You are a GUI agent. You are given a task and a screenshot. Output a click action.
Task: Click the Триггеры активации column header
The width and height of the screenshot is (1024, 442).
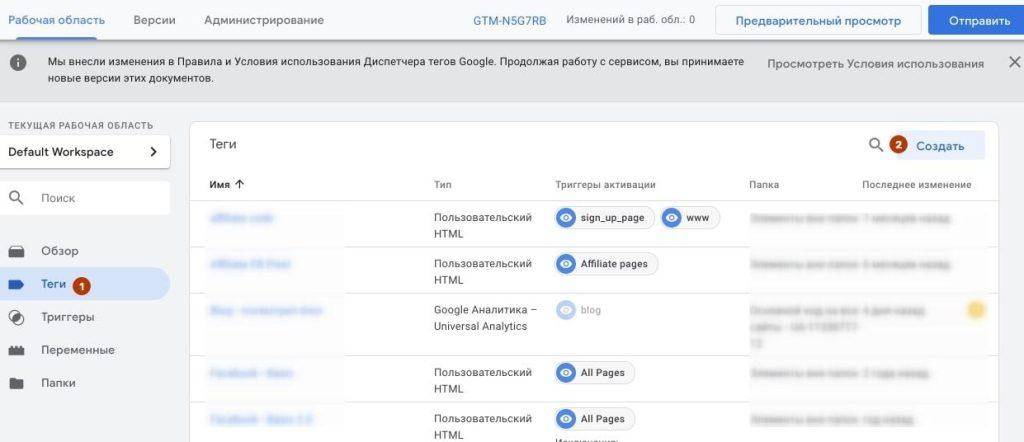(x=605, y=185)
